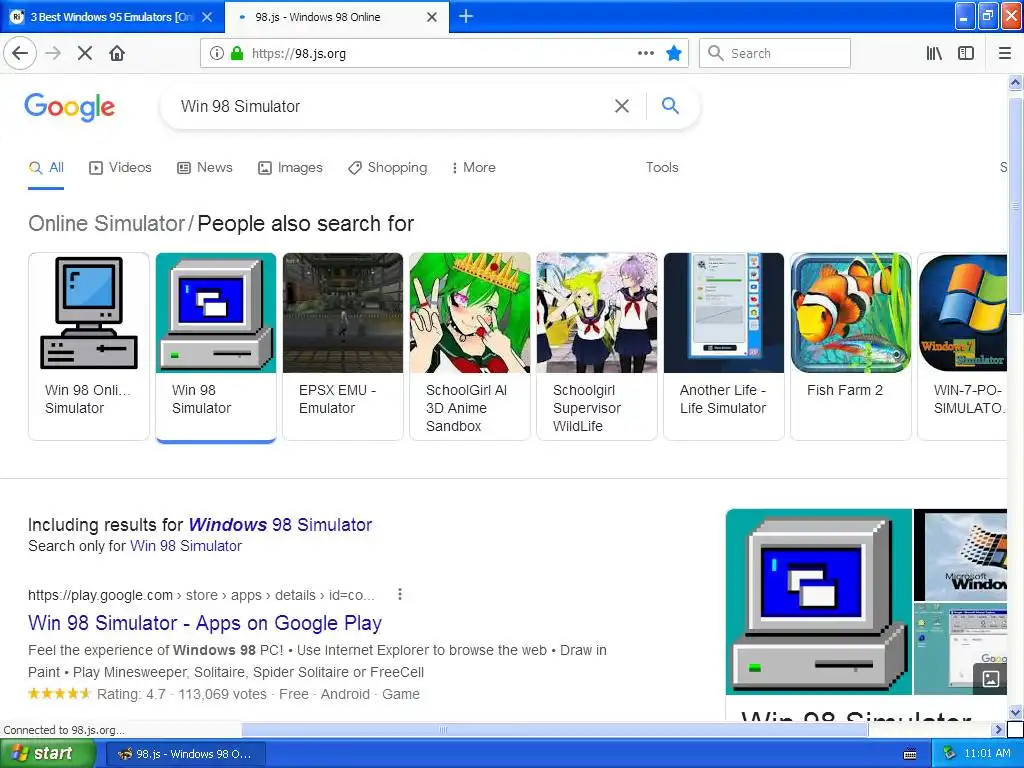The image size is (1024, 768).
Task: Search only for Win 98 Simulator link
Action: coord(186,546)
